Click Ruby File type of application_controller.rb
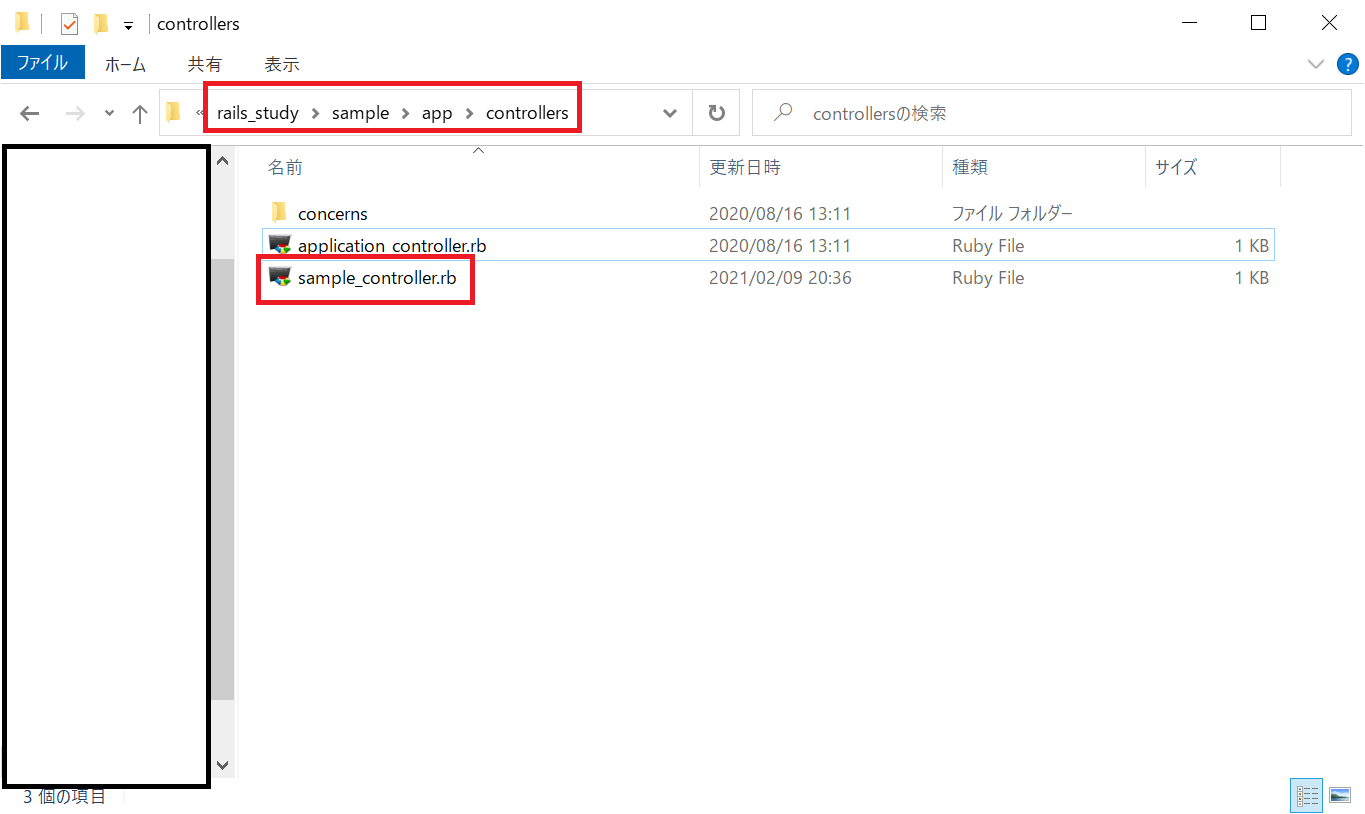The height and width of the screenshot is (814, 1365). click(988, 245)
